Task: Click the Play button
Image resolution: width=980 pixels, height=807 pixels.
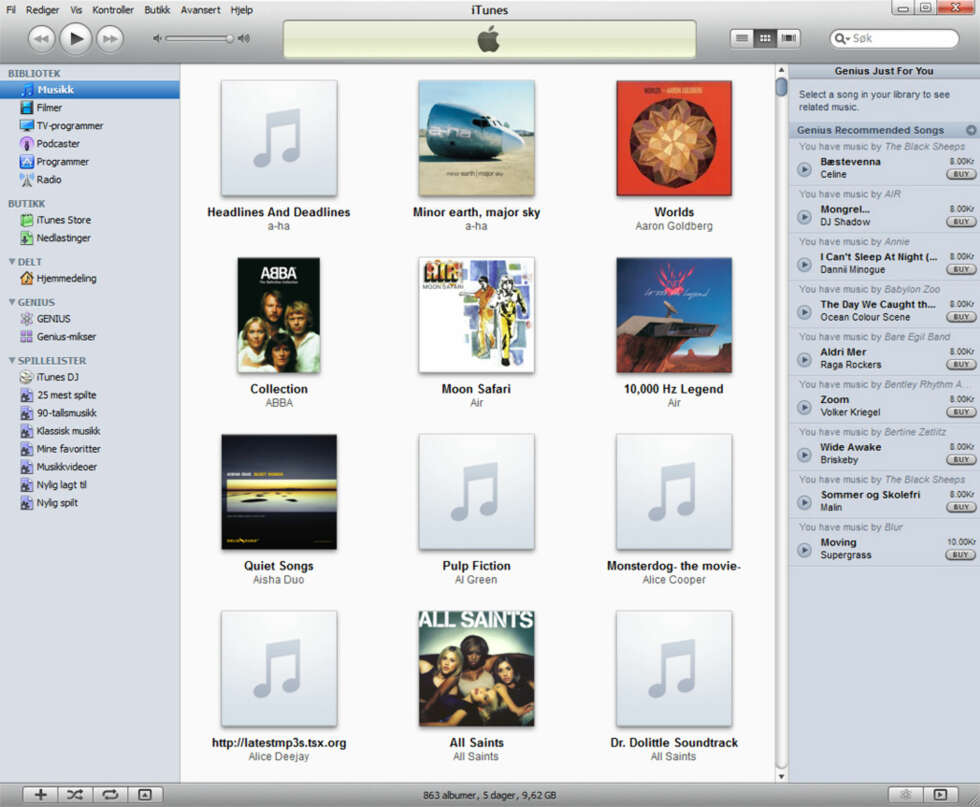Action: coord(76,39)
